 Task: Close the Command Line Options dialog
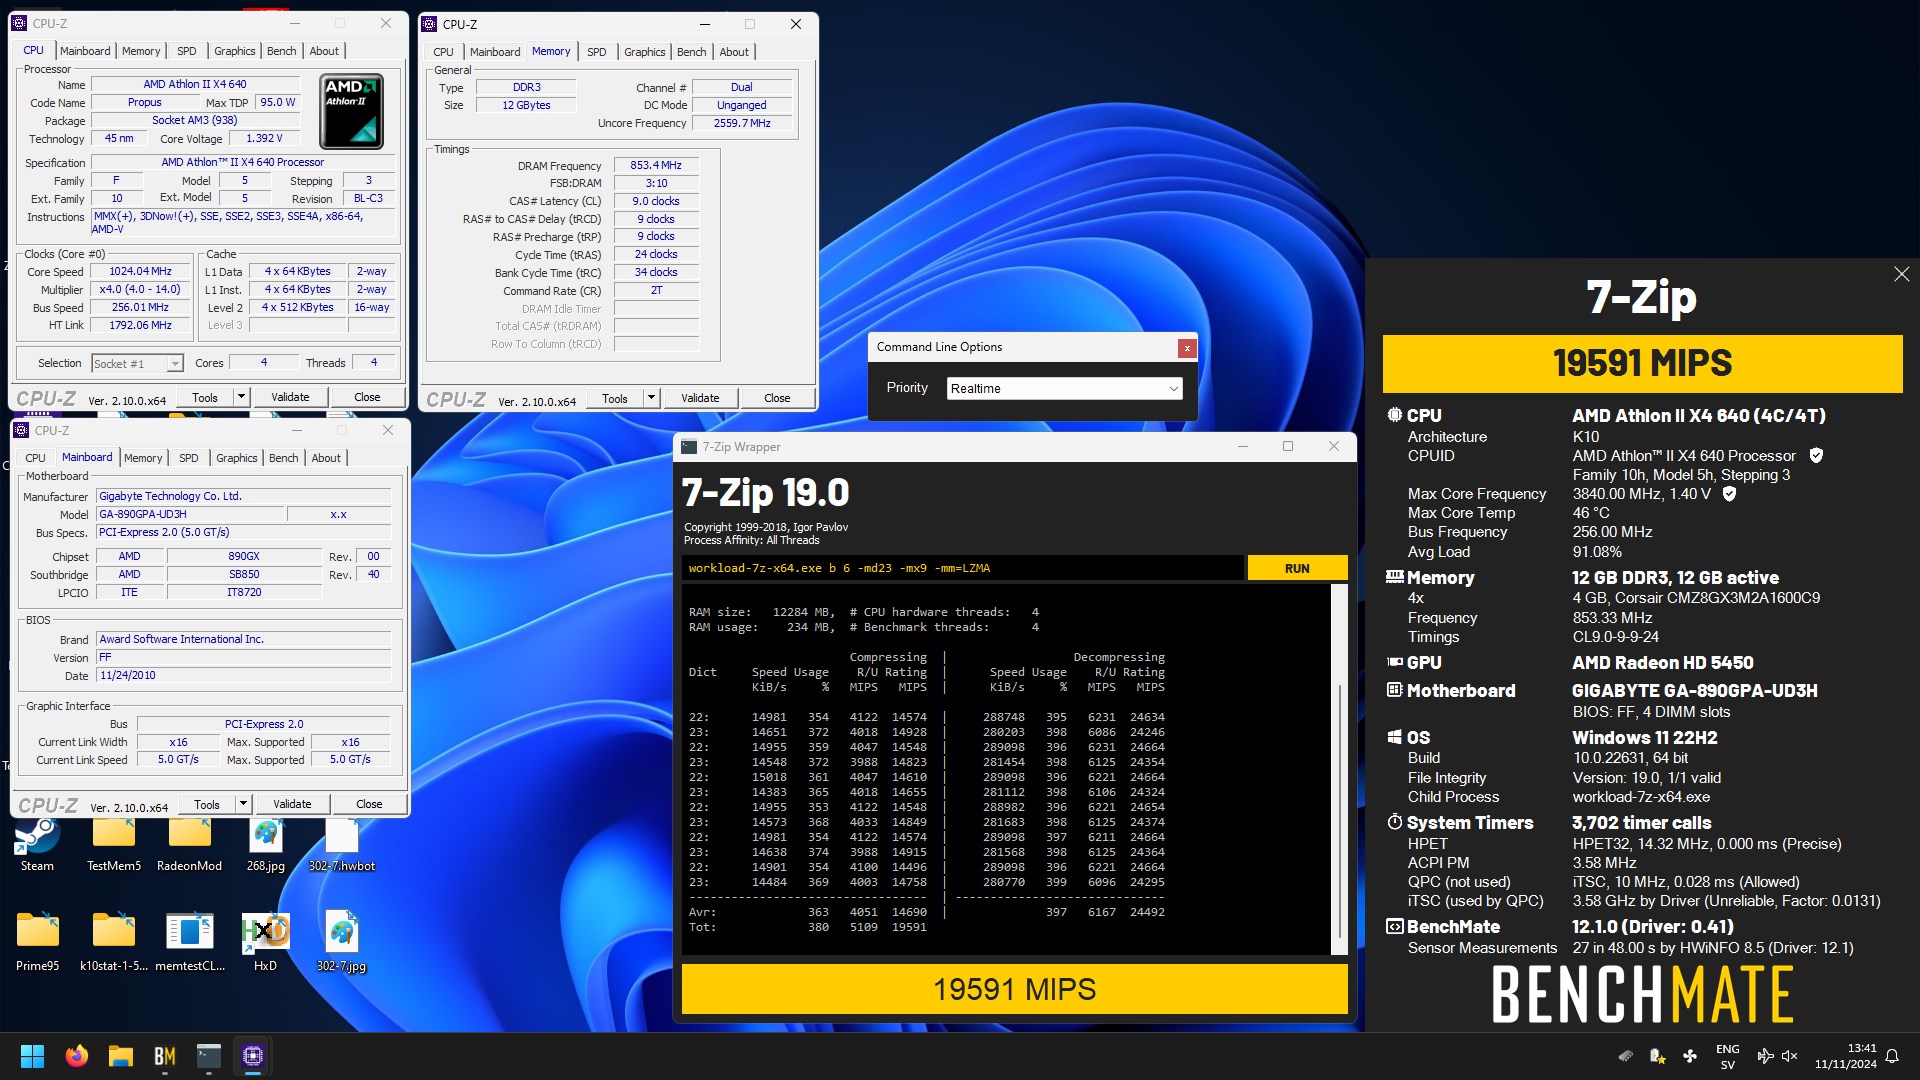point(1187,348)
